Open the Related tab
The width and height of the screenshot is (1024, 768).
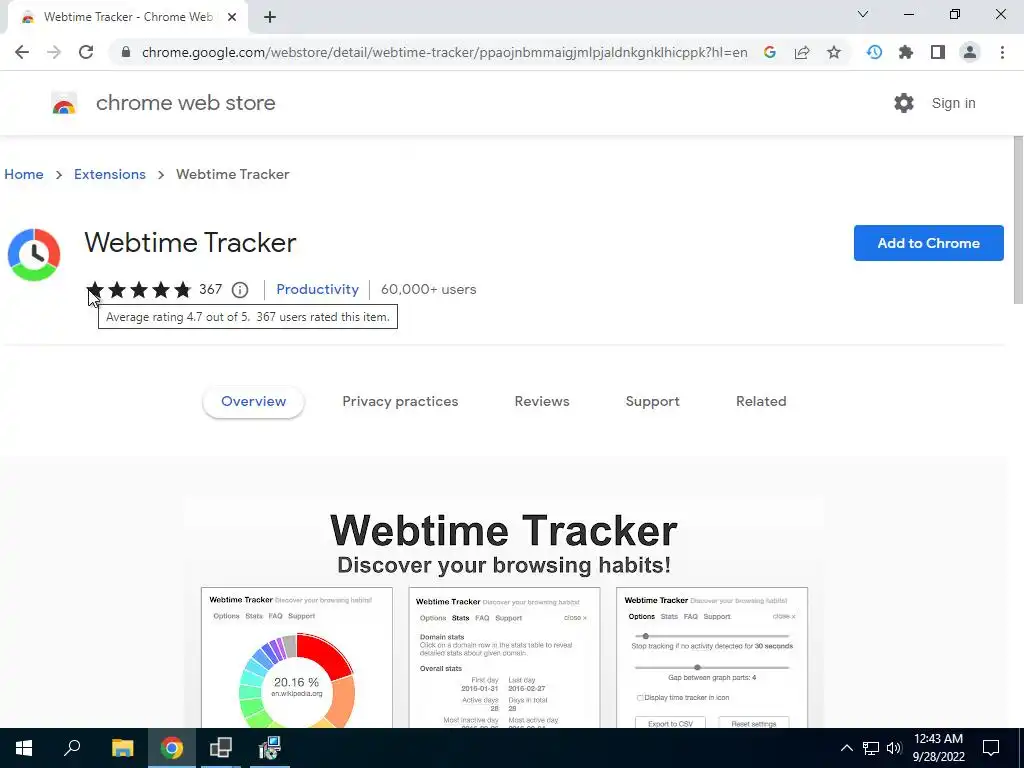coord(761,402)
